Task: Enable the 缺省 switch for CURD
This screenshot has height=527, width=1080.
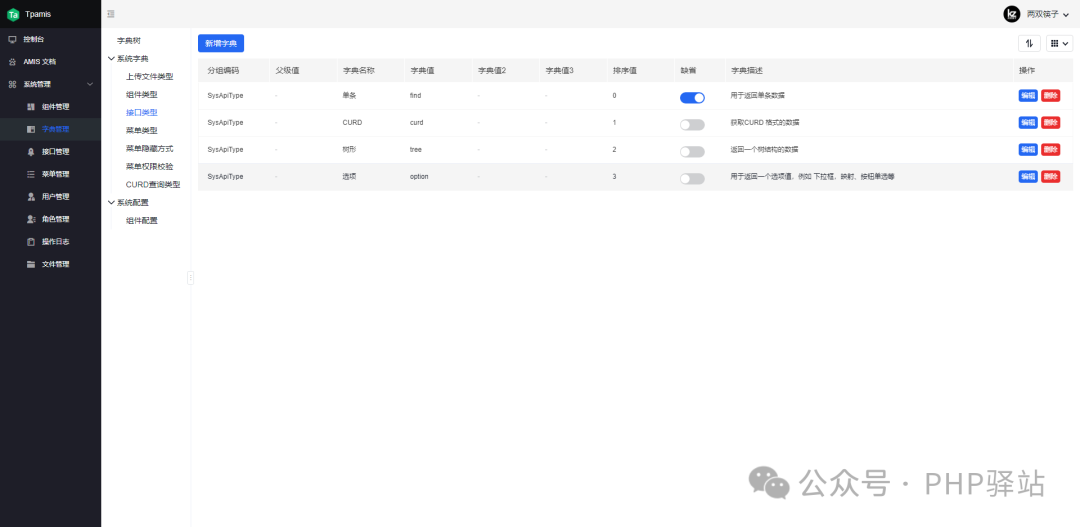Action: (x=692, y=125)
